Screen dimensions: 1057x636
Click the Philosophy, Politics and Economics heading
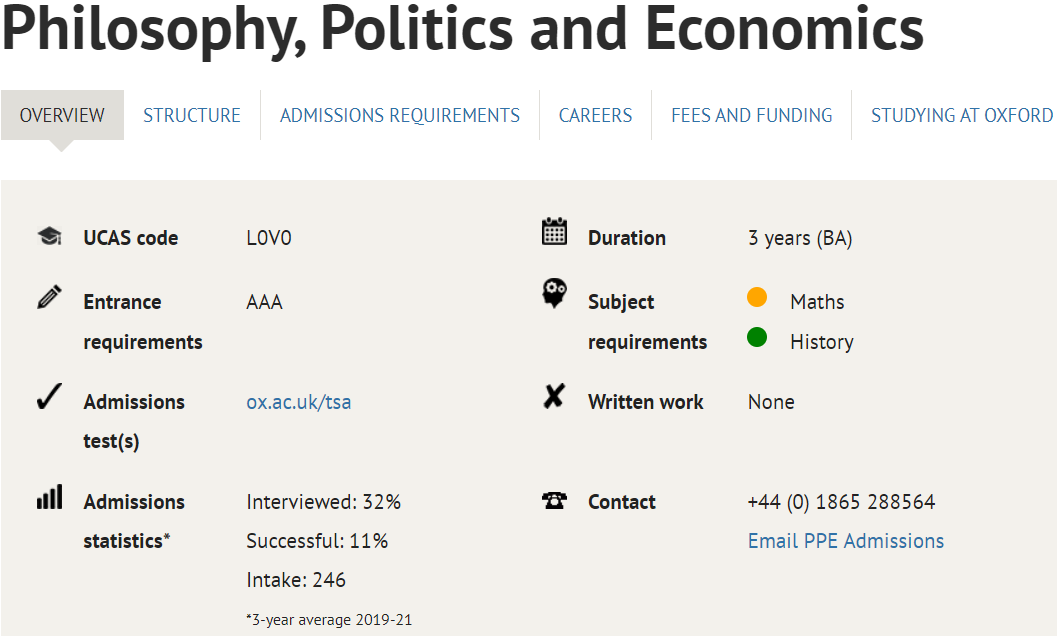tap(462, 30)
